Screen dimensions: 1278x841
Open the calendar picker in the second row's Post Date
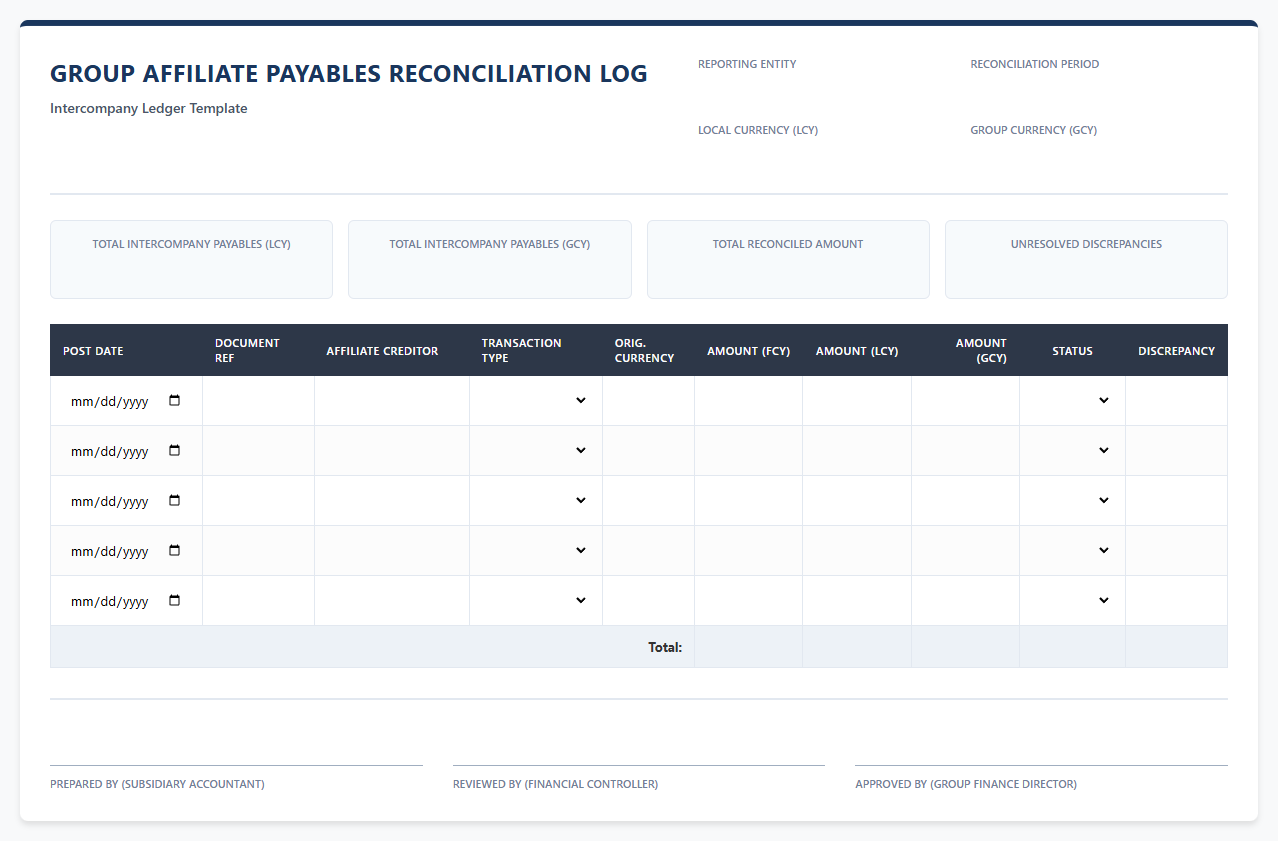click(175, 450)
